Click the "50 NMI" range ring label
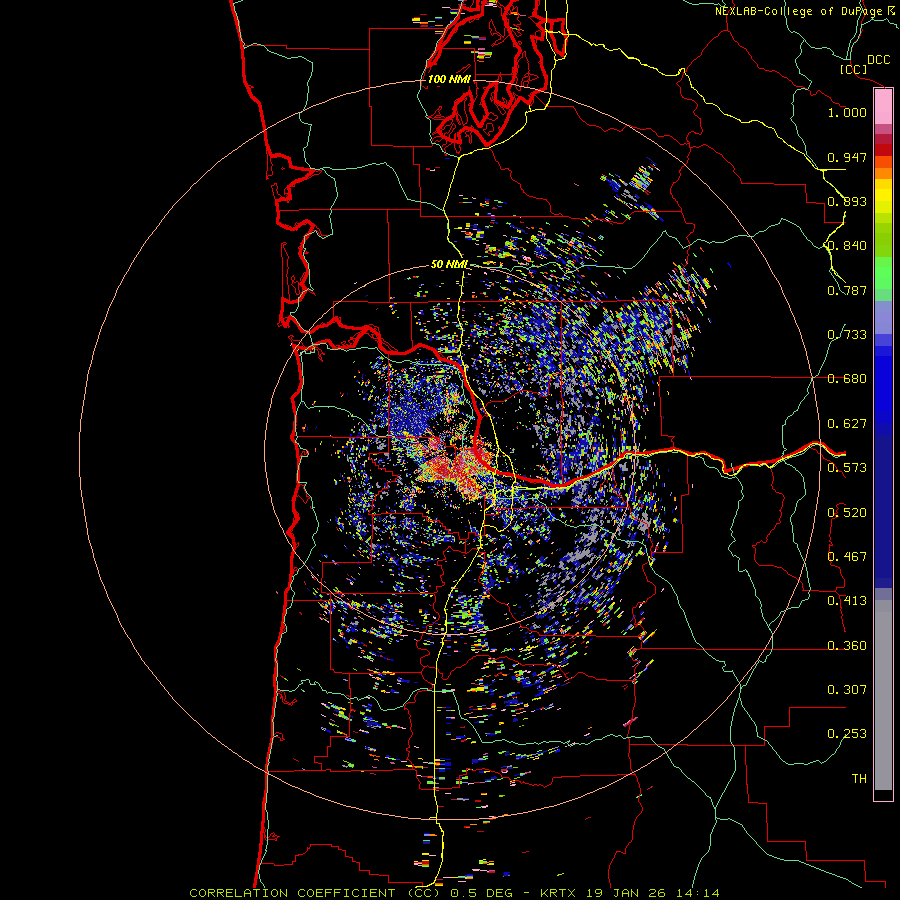The width and height of the screenshot is (900, 900). point(449,265)
